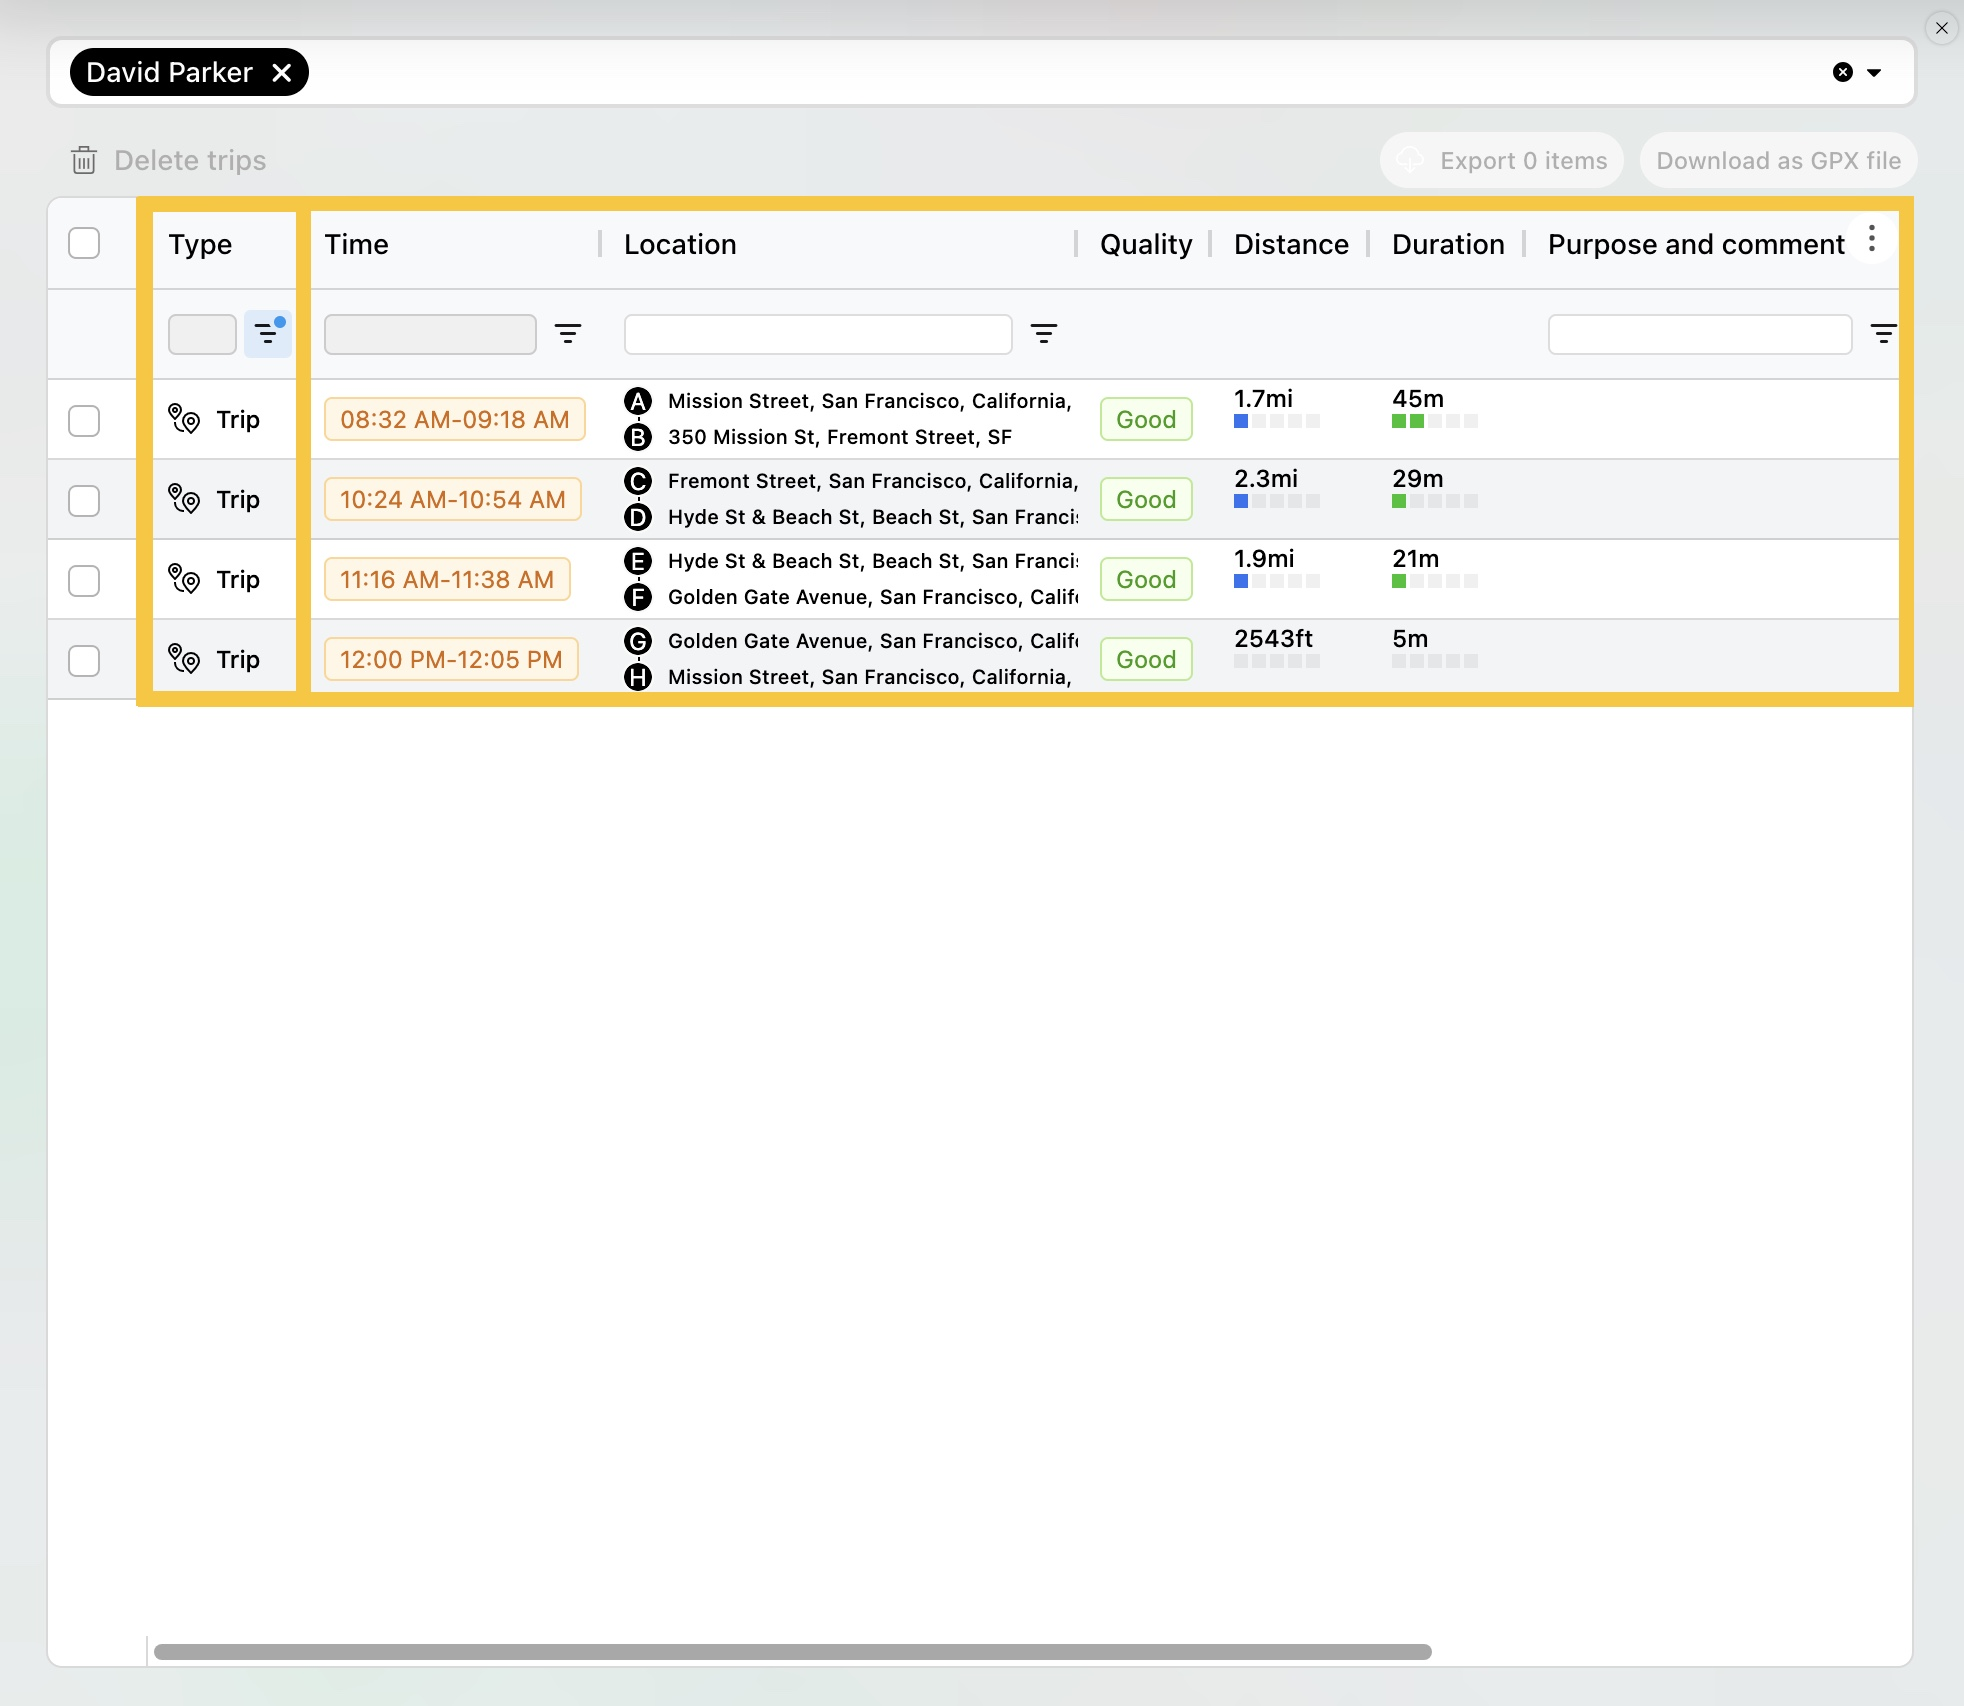Remove David Parker tag with X

[x=282, y=72]
